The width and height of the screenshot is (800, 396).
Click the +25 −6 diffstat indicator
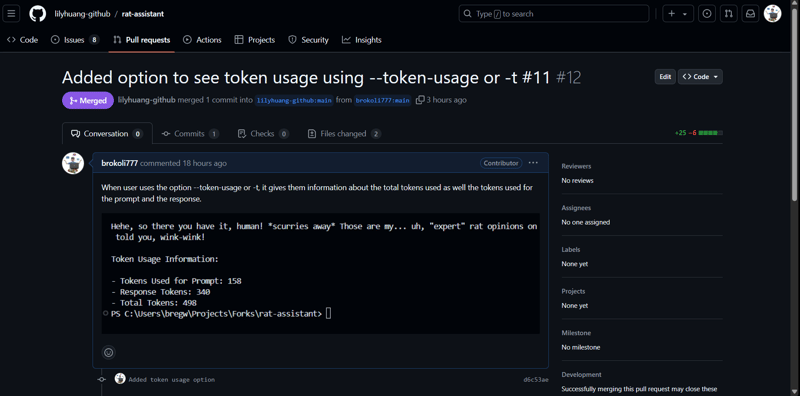click(x=698, y=133)
